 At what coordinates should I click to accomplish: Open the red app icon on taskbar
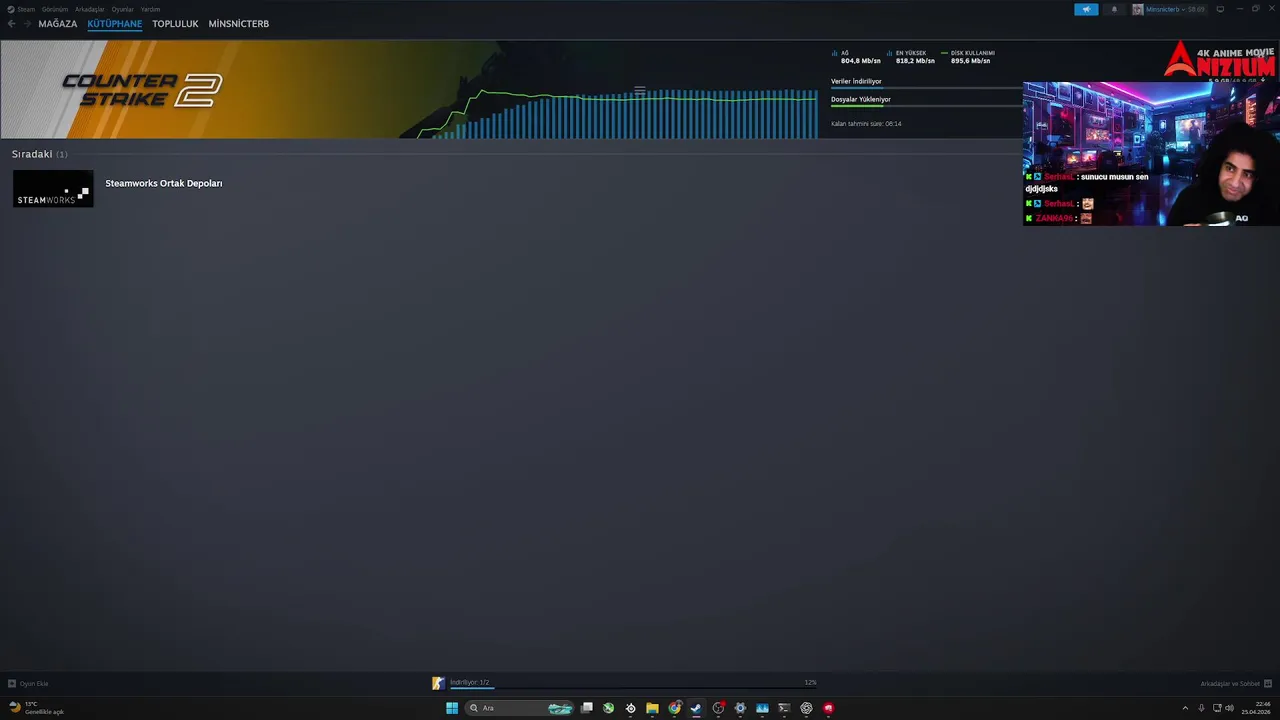[x=828, y=708]
